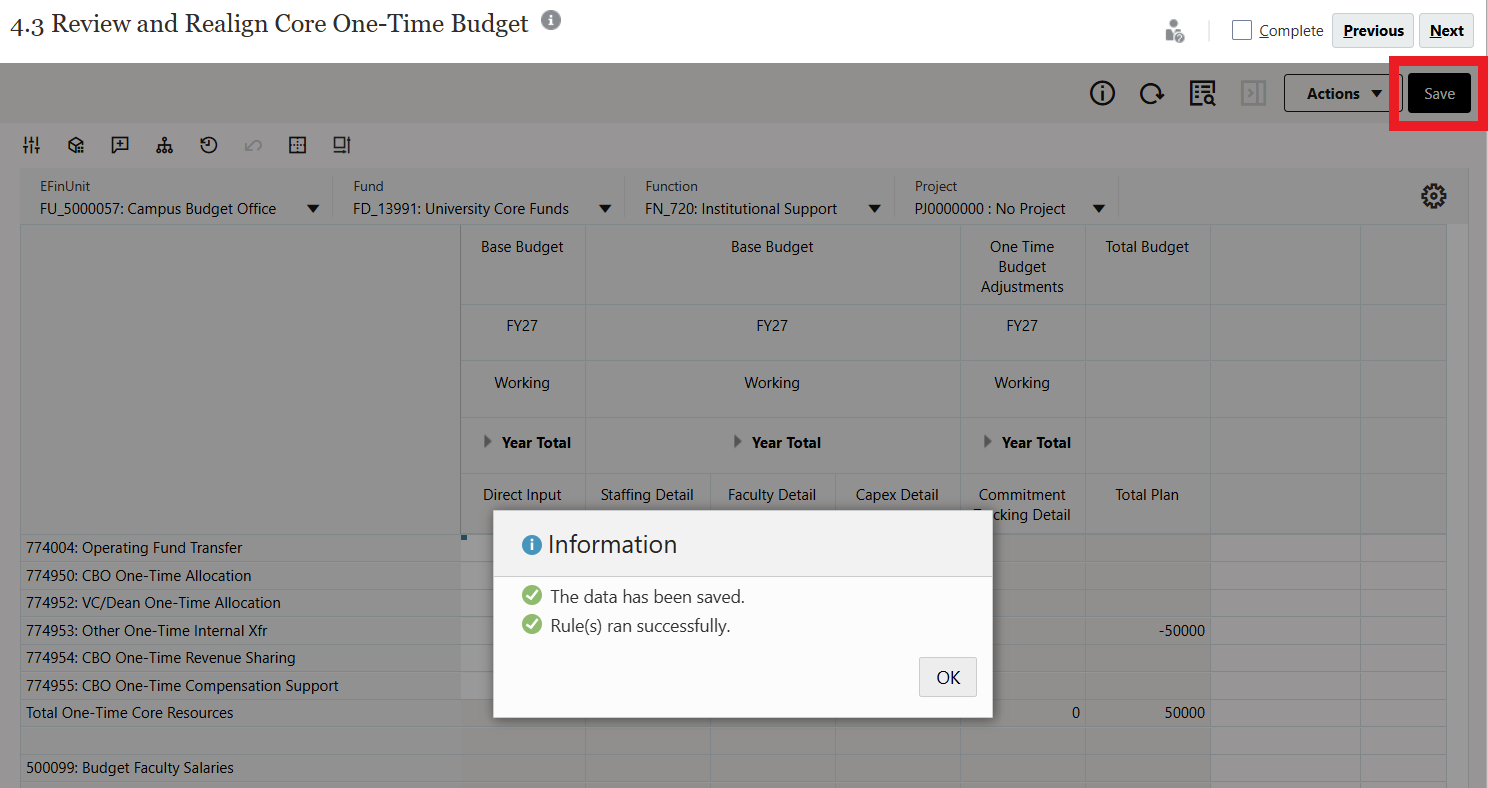Refresh the form data
This screenshot has height=788, width=1488.
click(x=1152, y=93)
